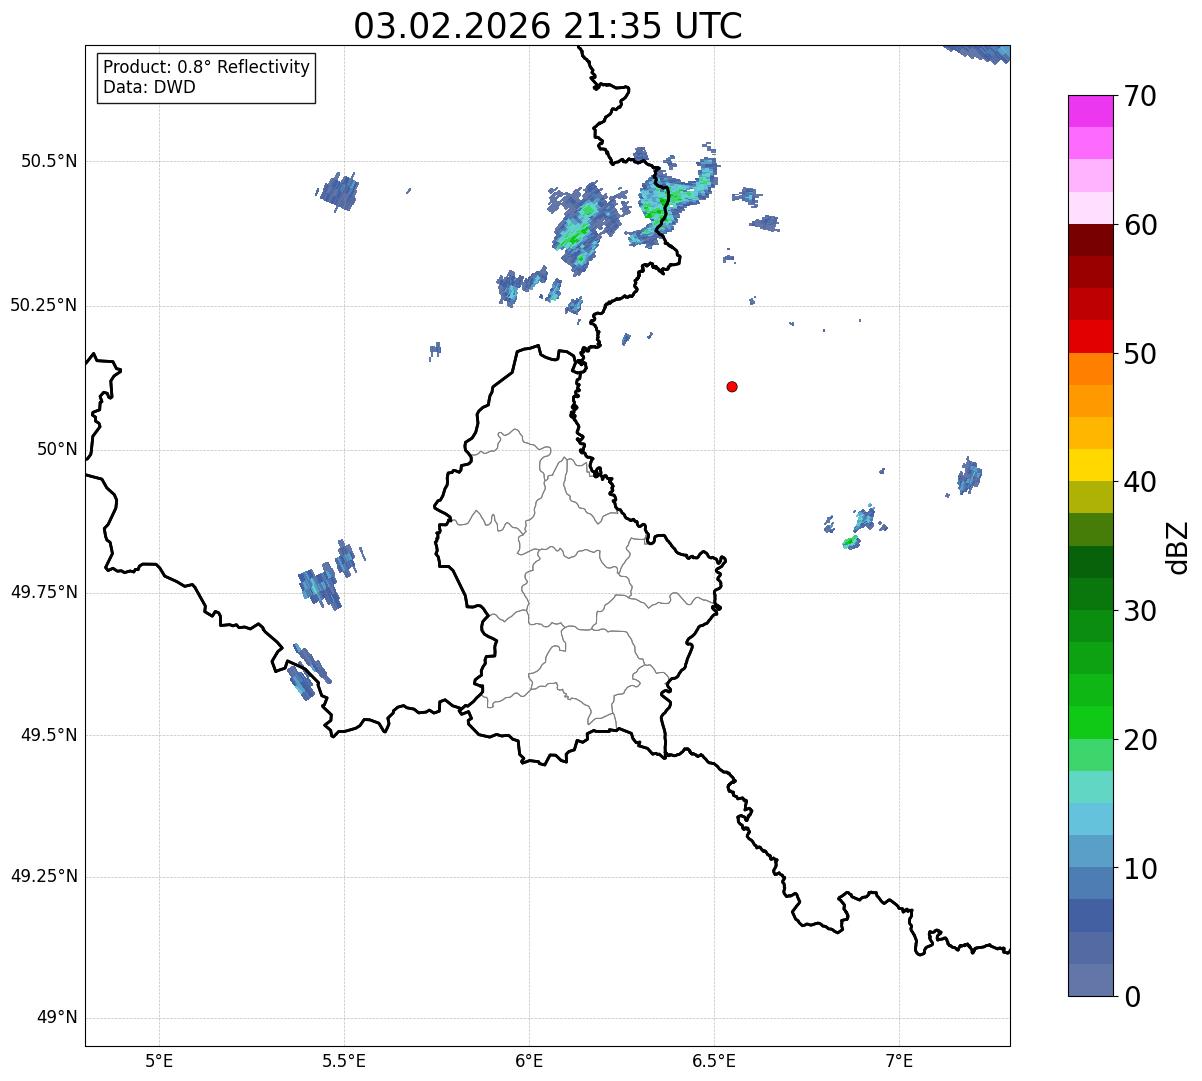This screenshot has width=1202, height=1081.
Task: Click the latitude label 50.25°N
Action: pyautogui.click(x=44, y=305)
